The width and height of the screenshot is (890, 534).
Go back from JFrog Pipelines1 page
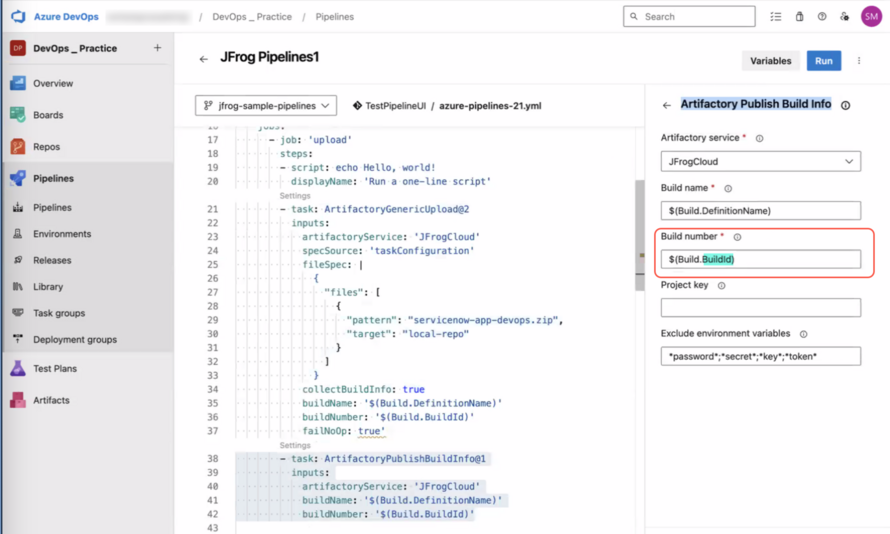(x=204, y=59)
